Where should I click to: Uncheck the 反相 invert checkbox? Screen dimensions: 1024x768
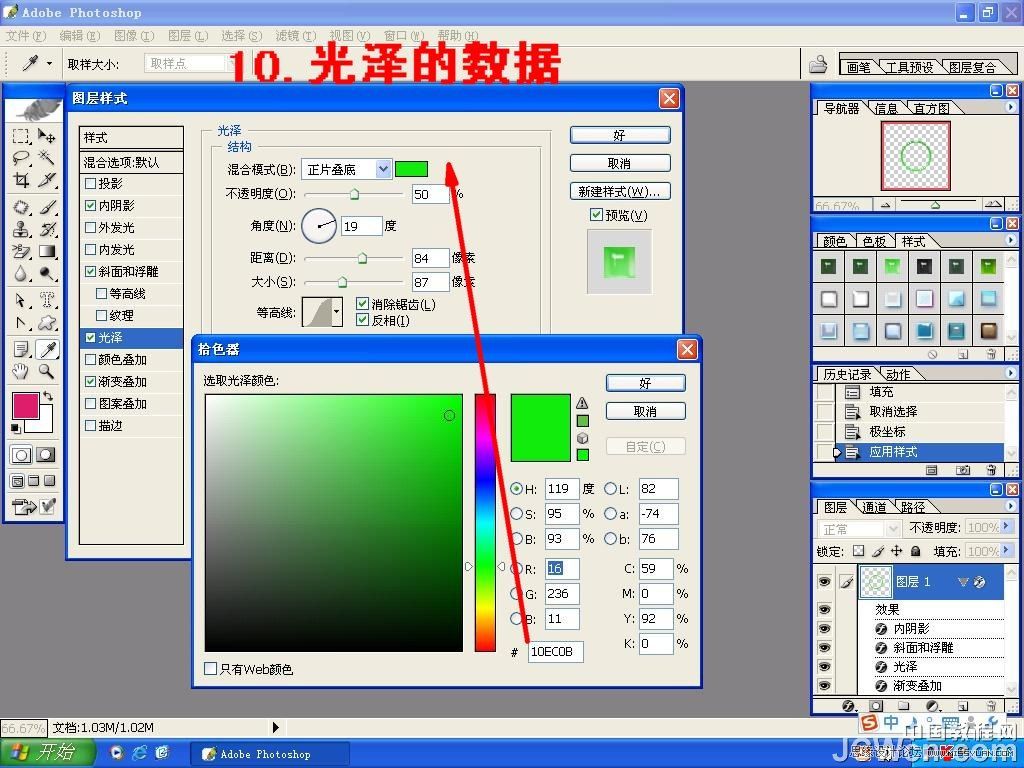362,320
